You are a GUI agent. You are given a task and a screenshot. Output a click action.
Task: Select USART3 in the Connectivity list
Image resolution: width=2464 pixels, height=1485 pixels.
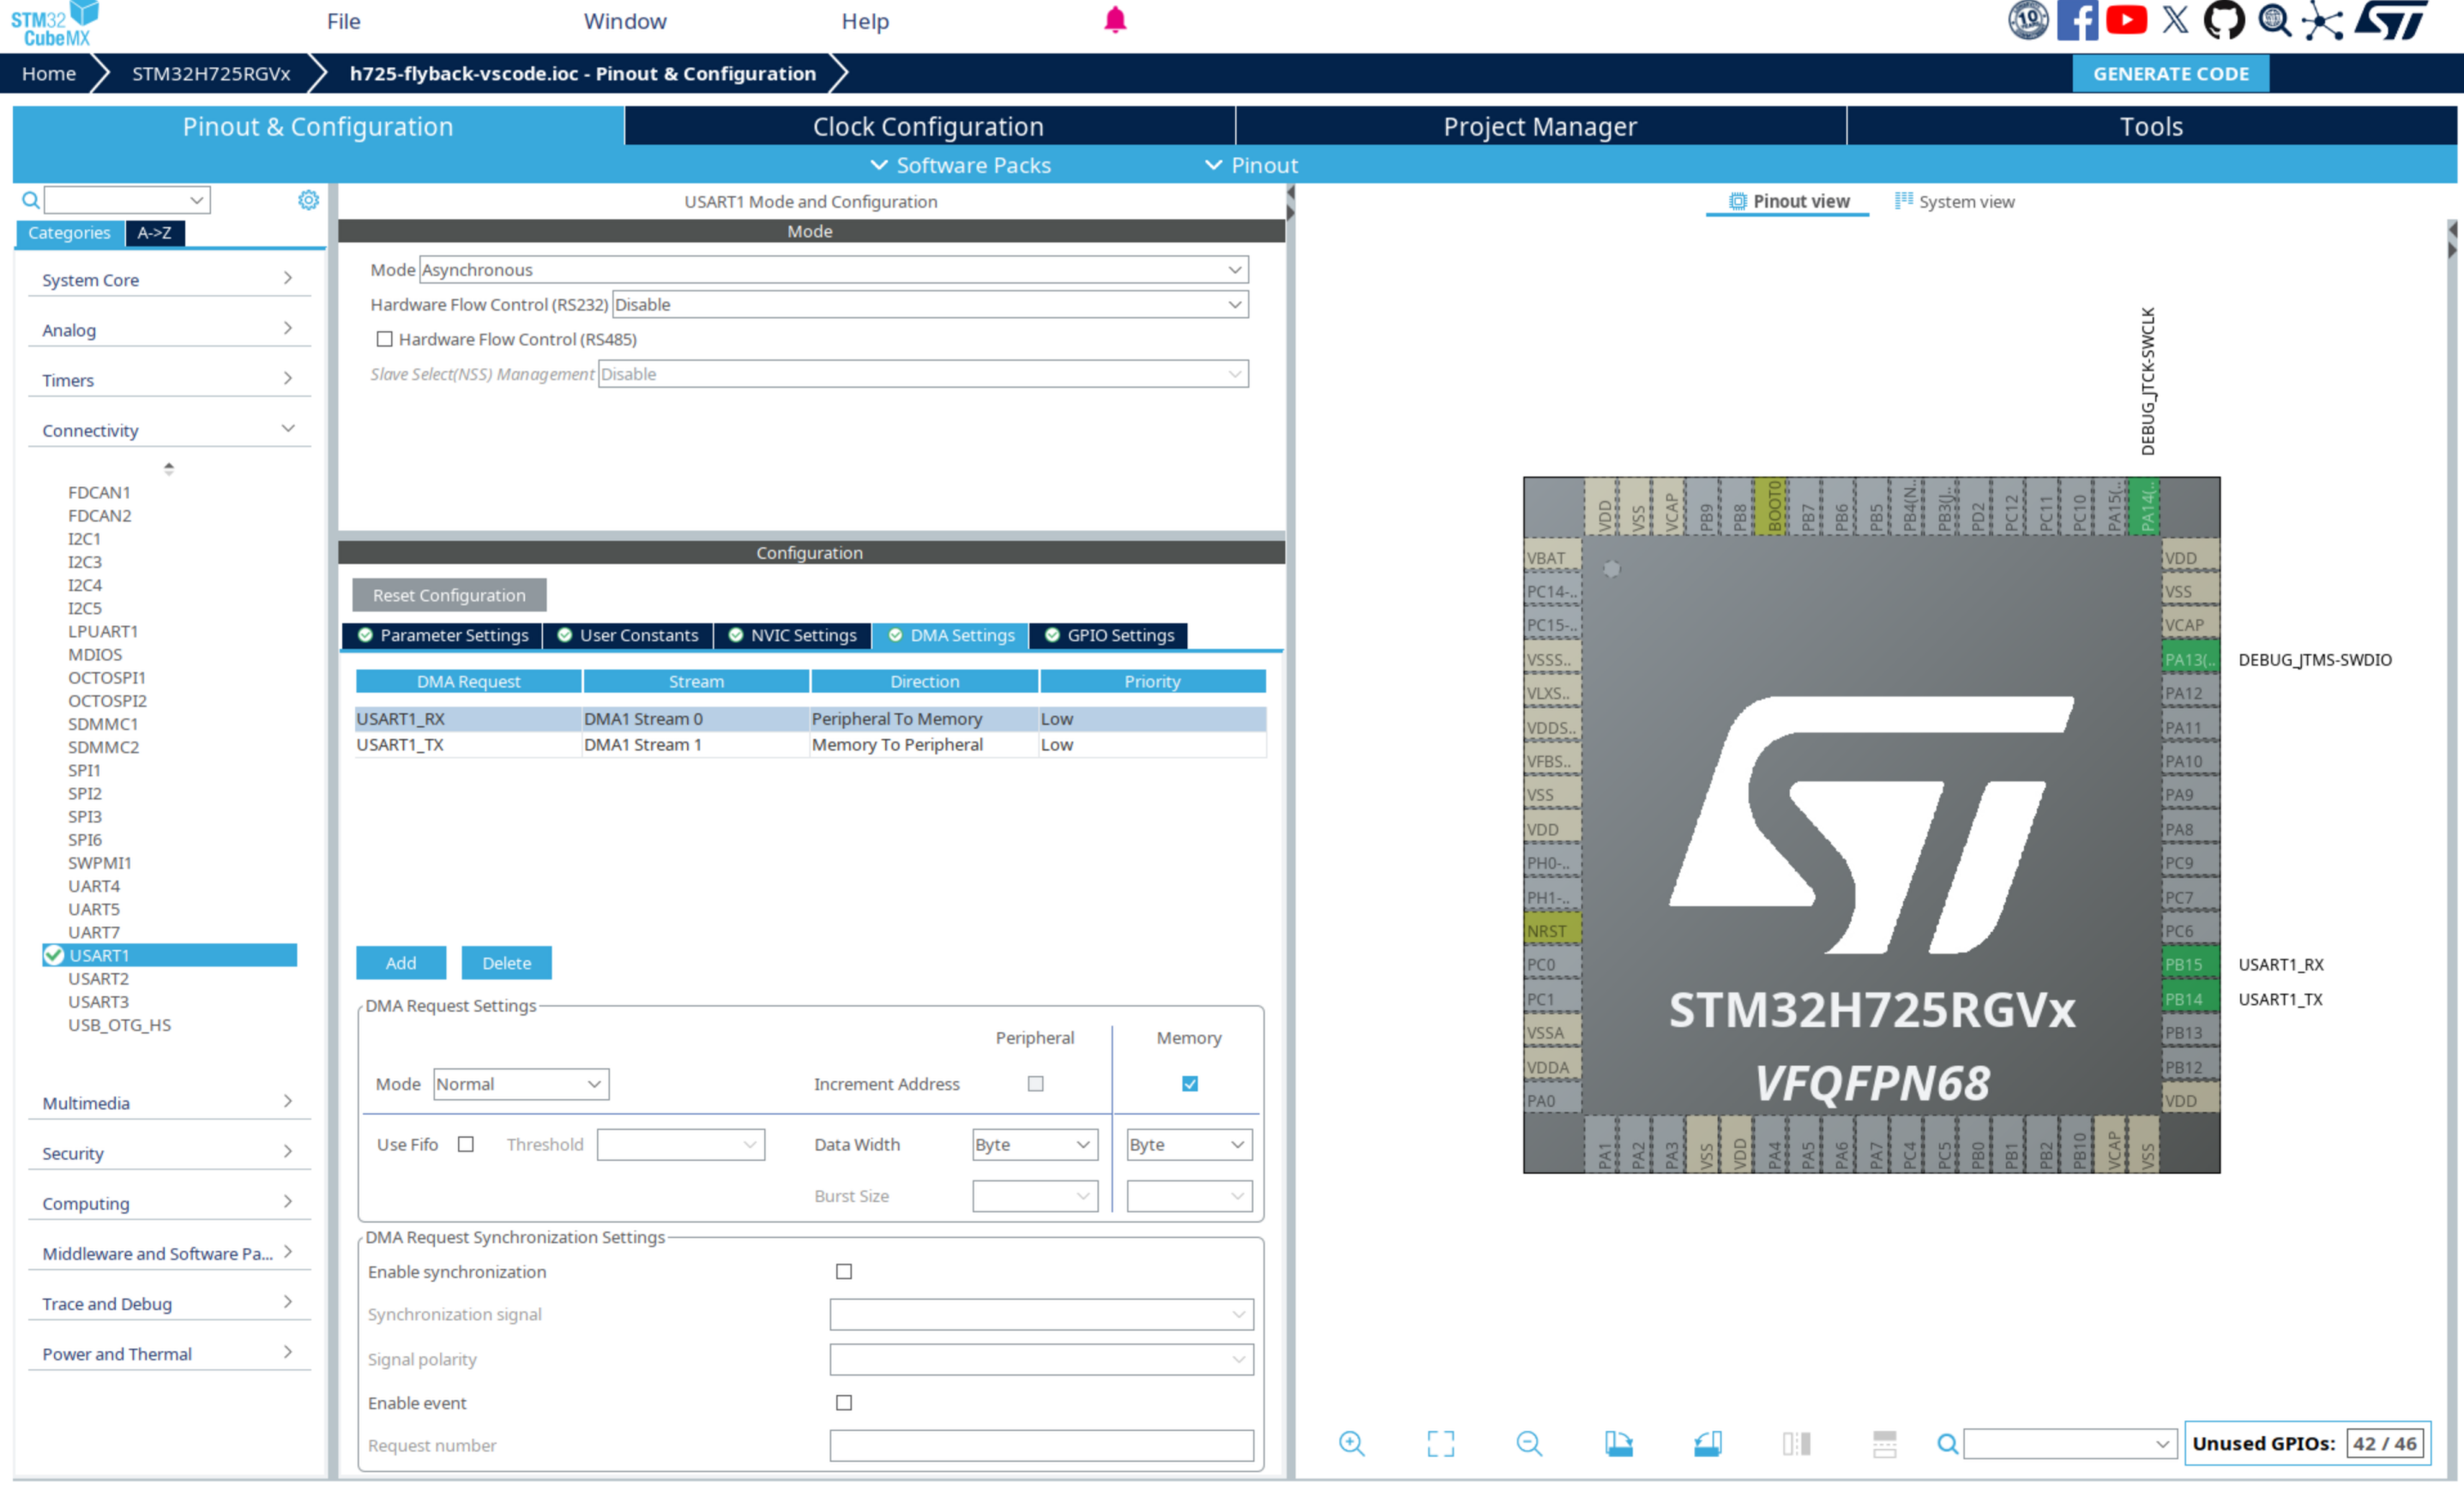coord(98,1001)
